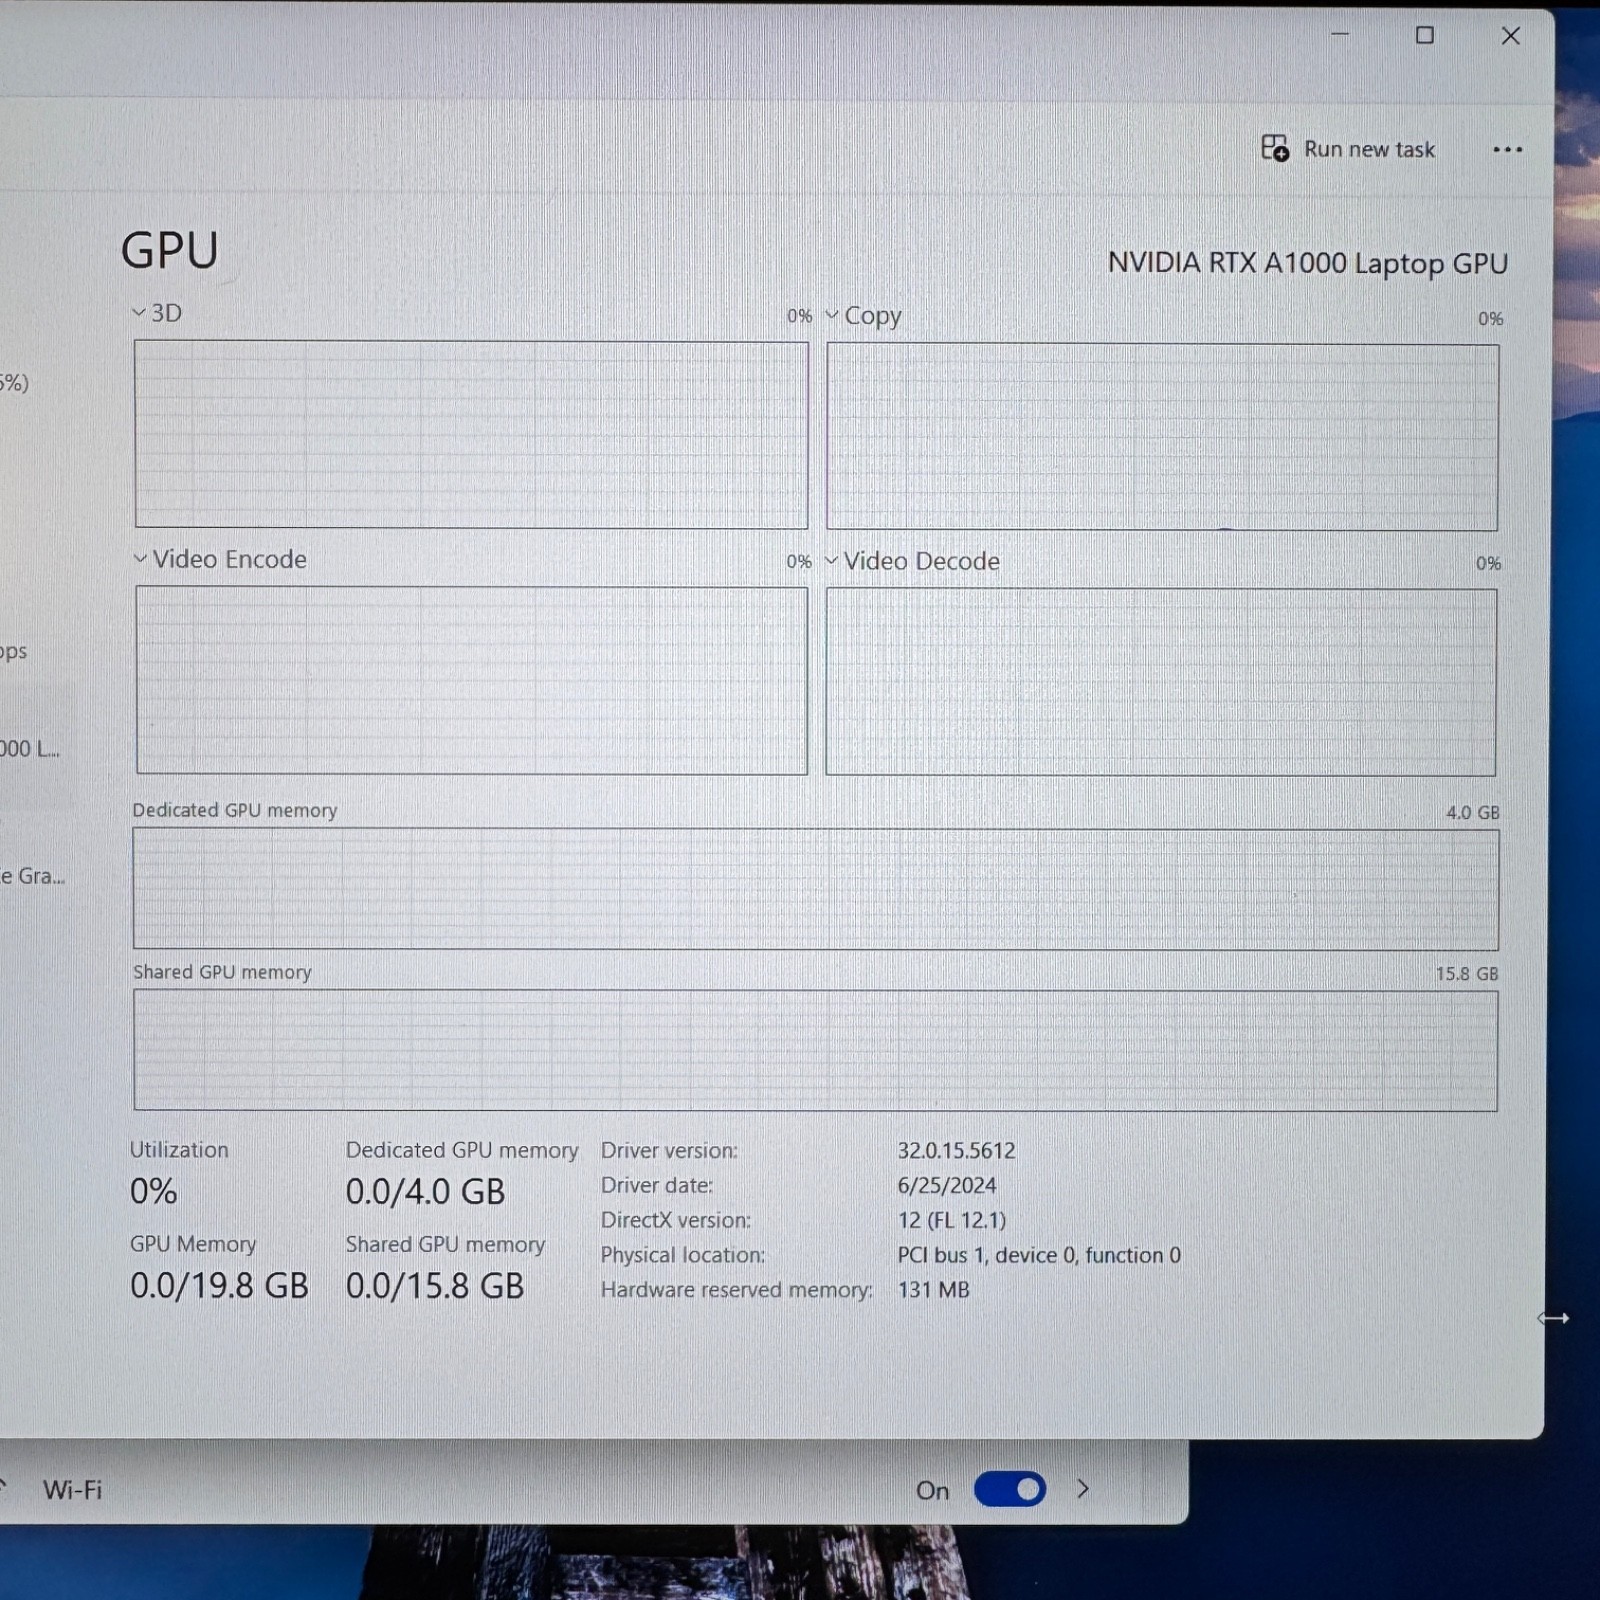Viewport: 1600px width, 1600px height.
Task: Click the 15.8 GB graph maximum label
Action: (1466, 974)
